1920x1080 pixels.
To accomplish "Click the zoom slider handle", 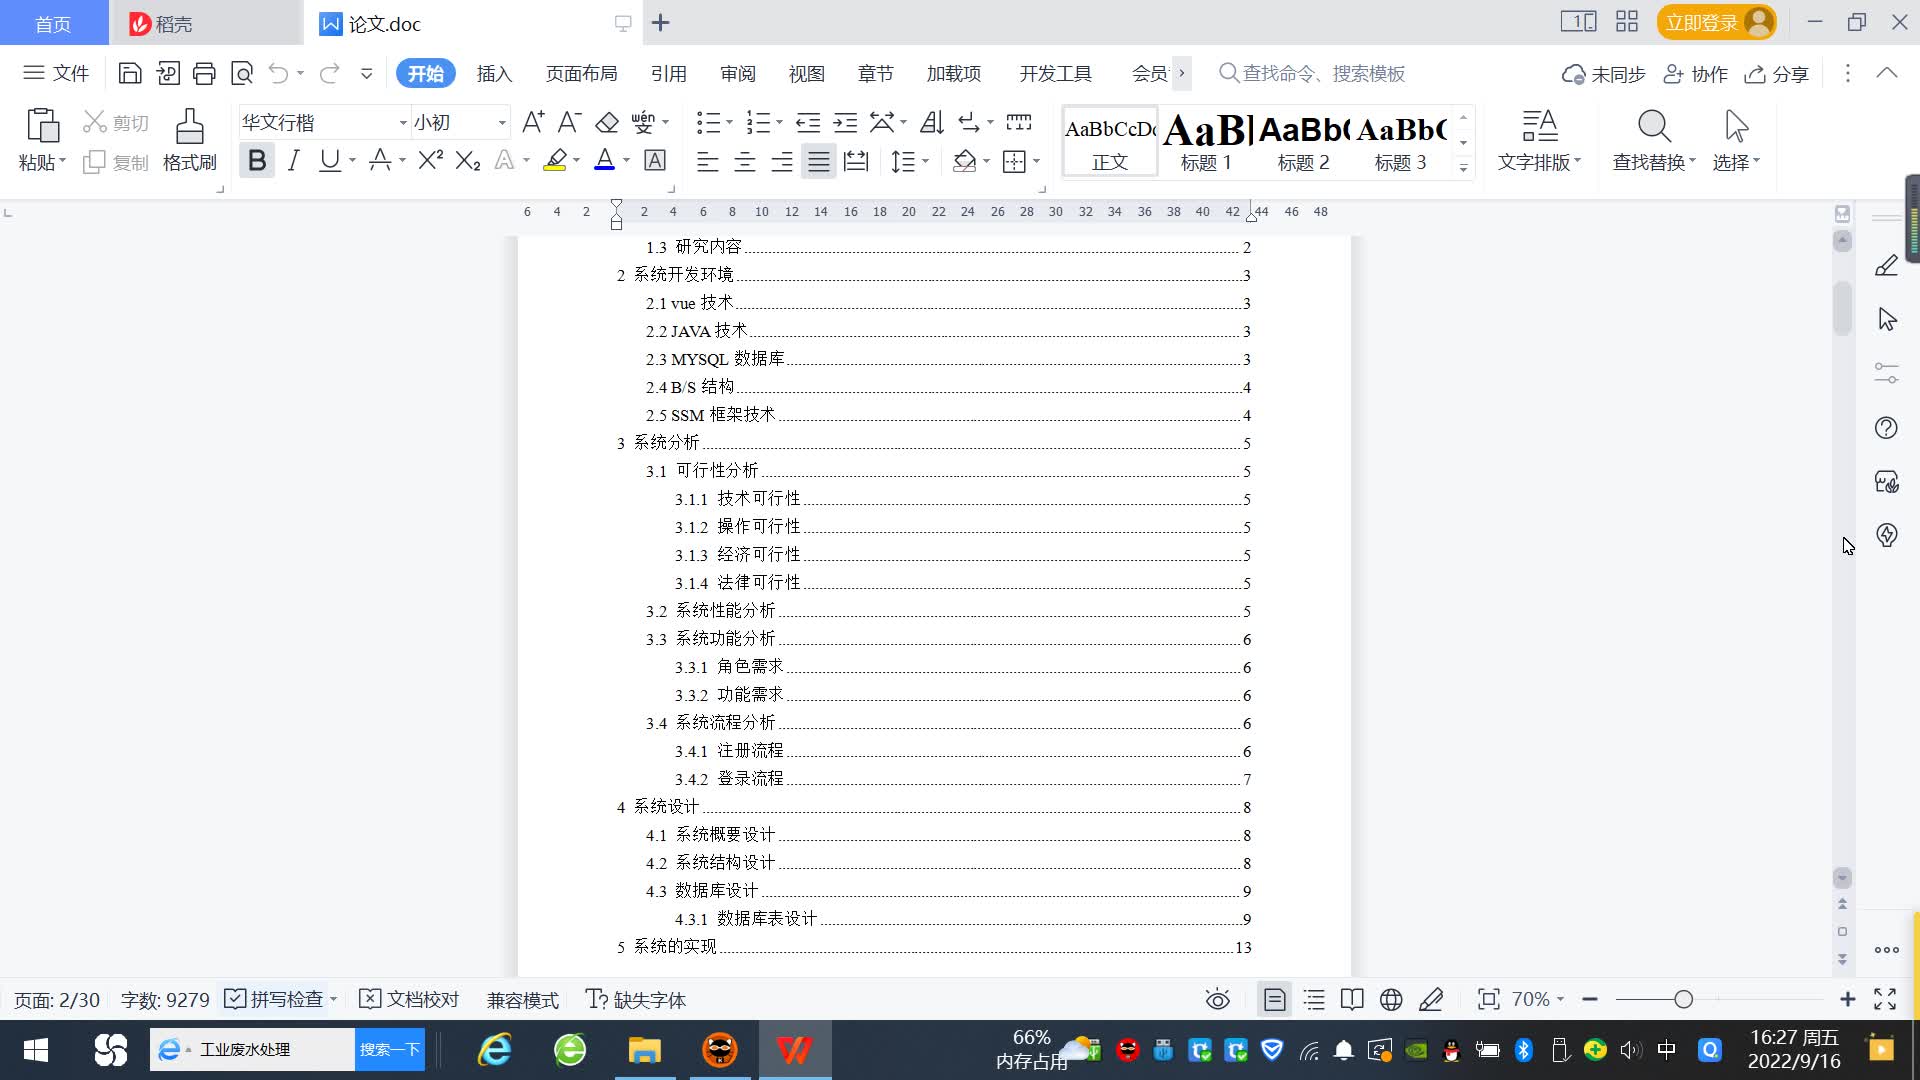I will tap(1684, 999).
